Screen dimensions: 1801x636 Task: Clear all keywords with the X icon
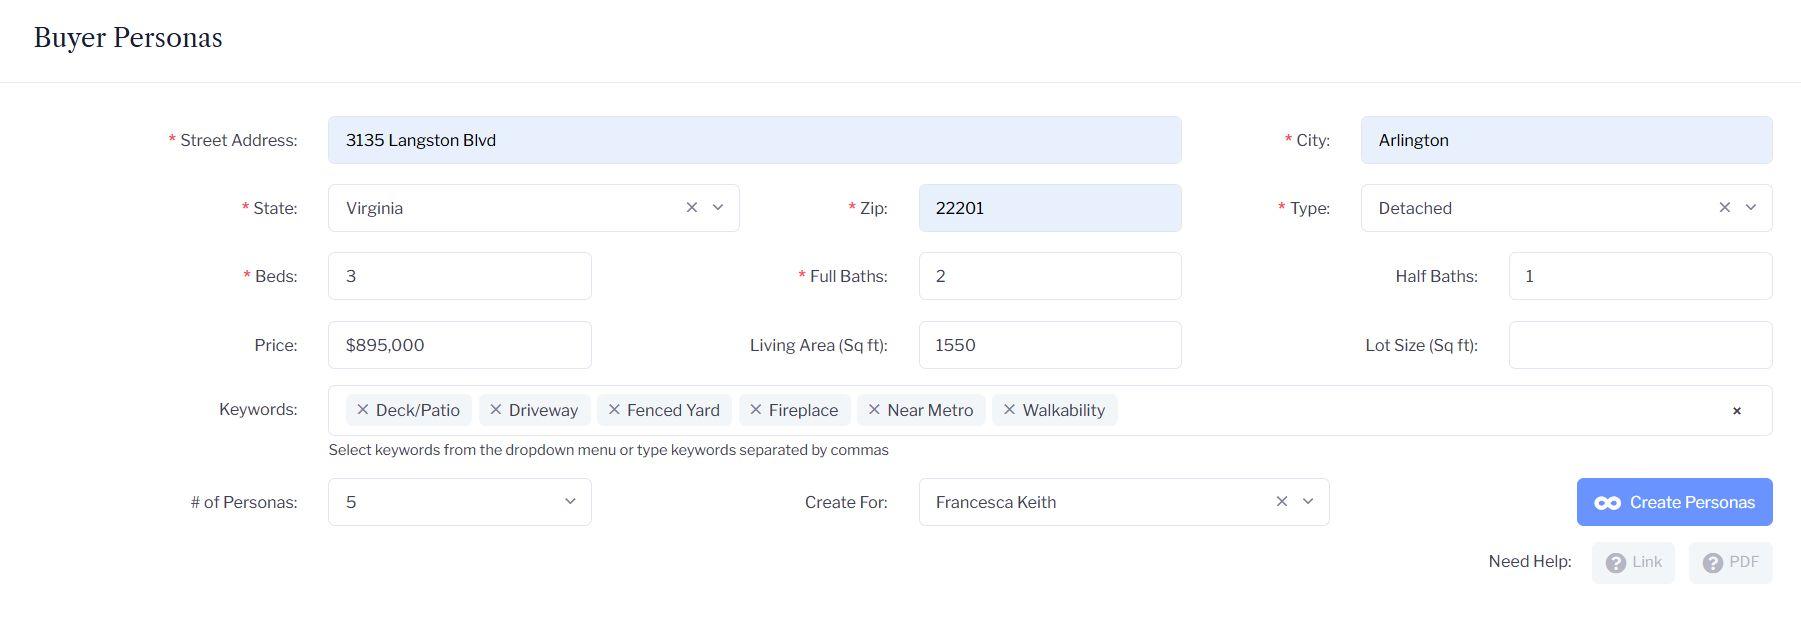click(x=1737, y=411)
